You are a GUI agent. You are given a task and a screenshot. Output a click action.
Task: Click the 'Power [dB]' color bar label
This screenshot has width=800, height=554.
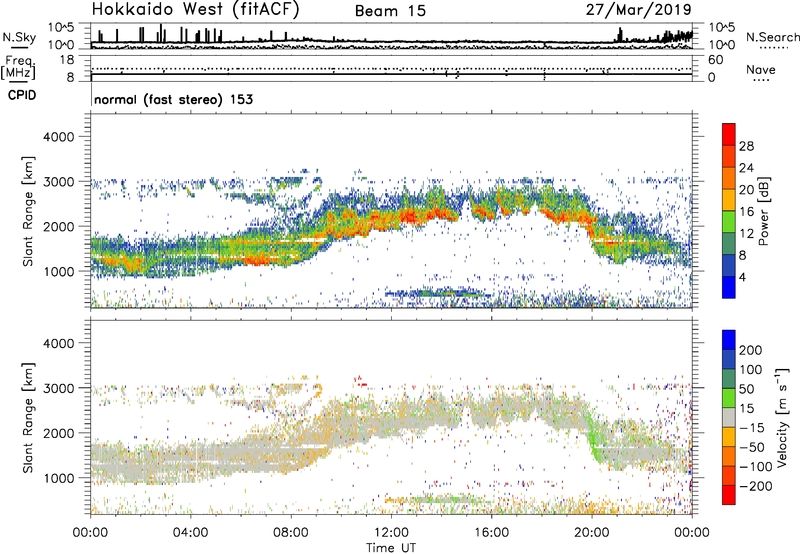point(763,211)
